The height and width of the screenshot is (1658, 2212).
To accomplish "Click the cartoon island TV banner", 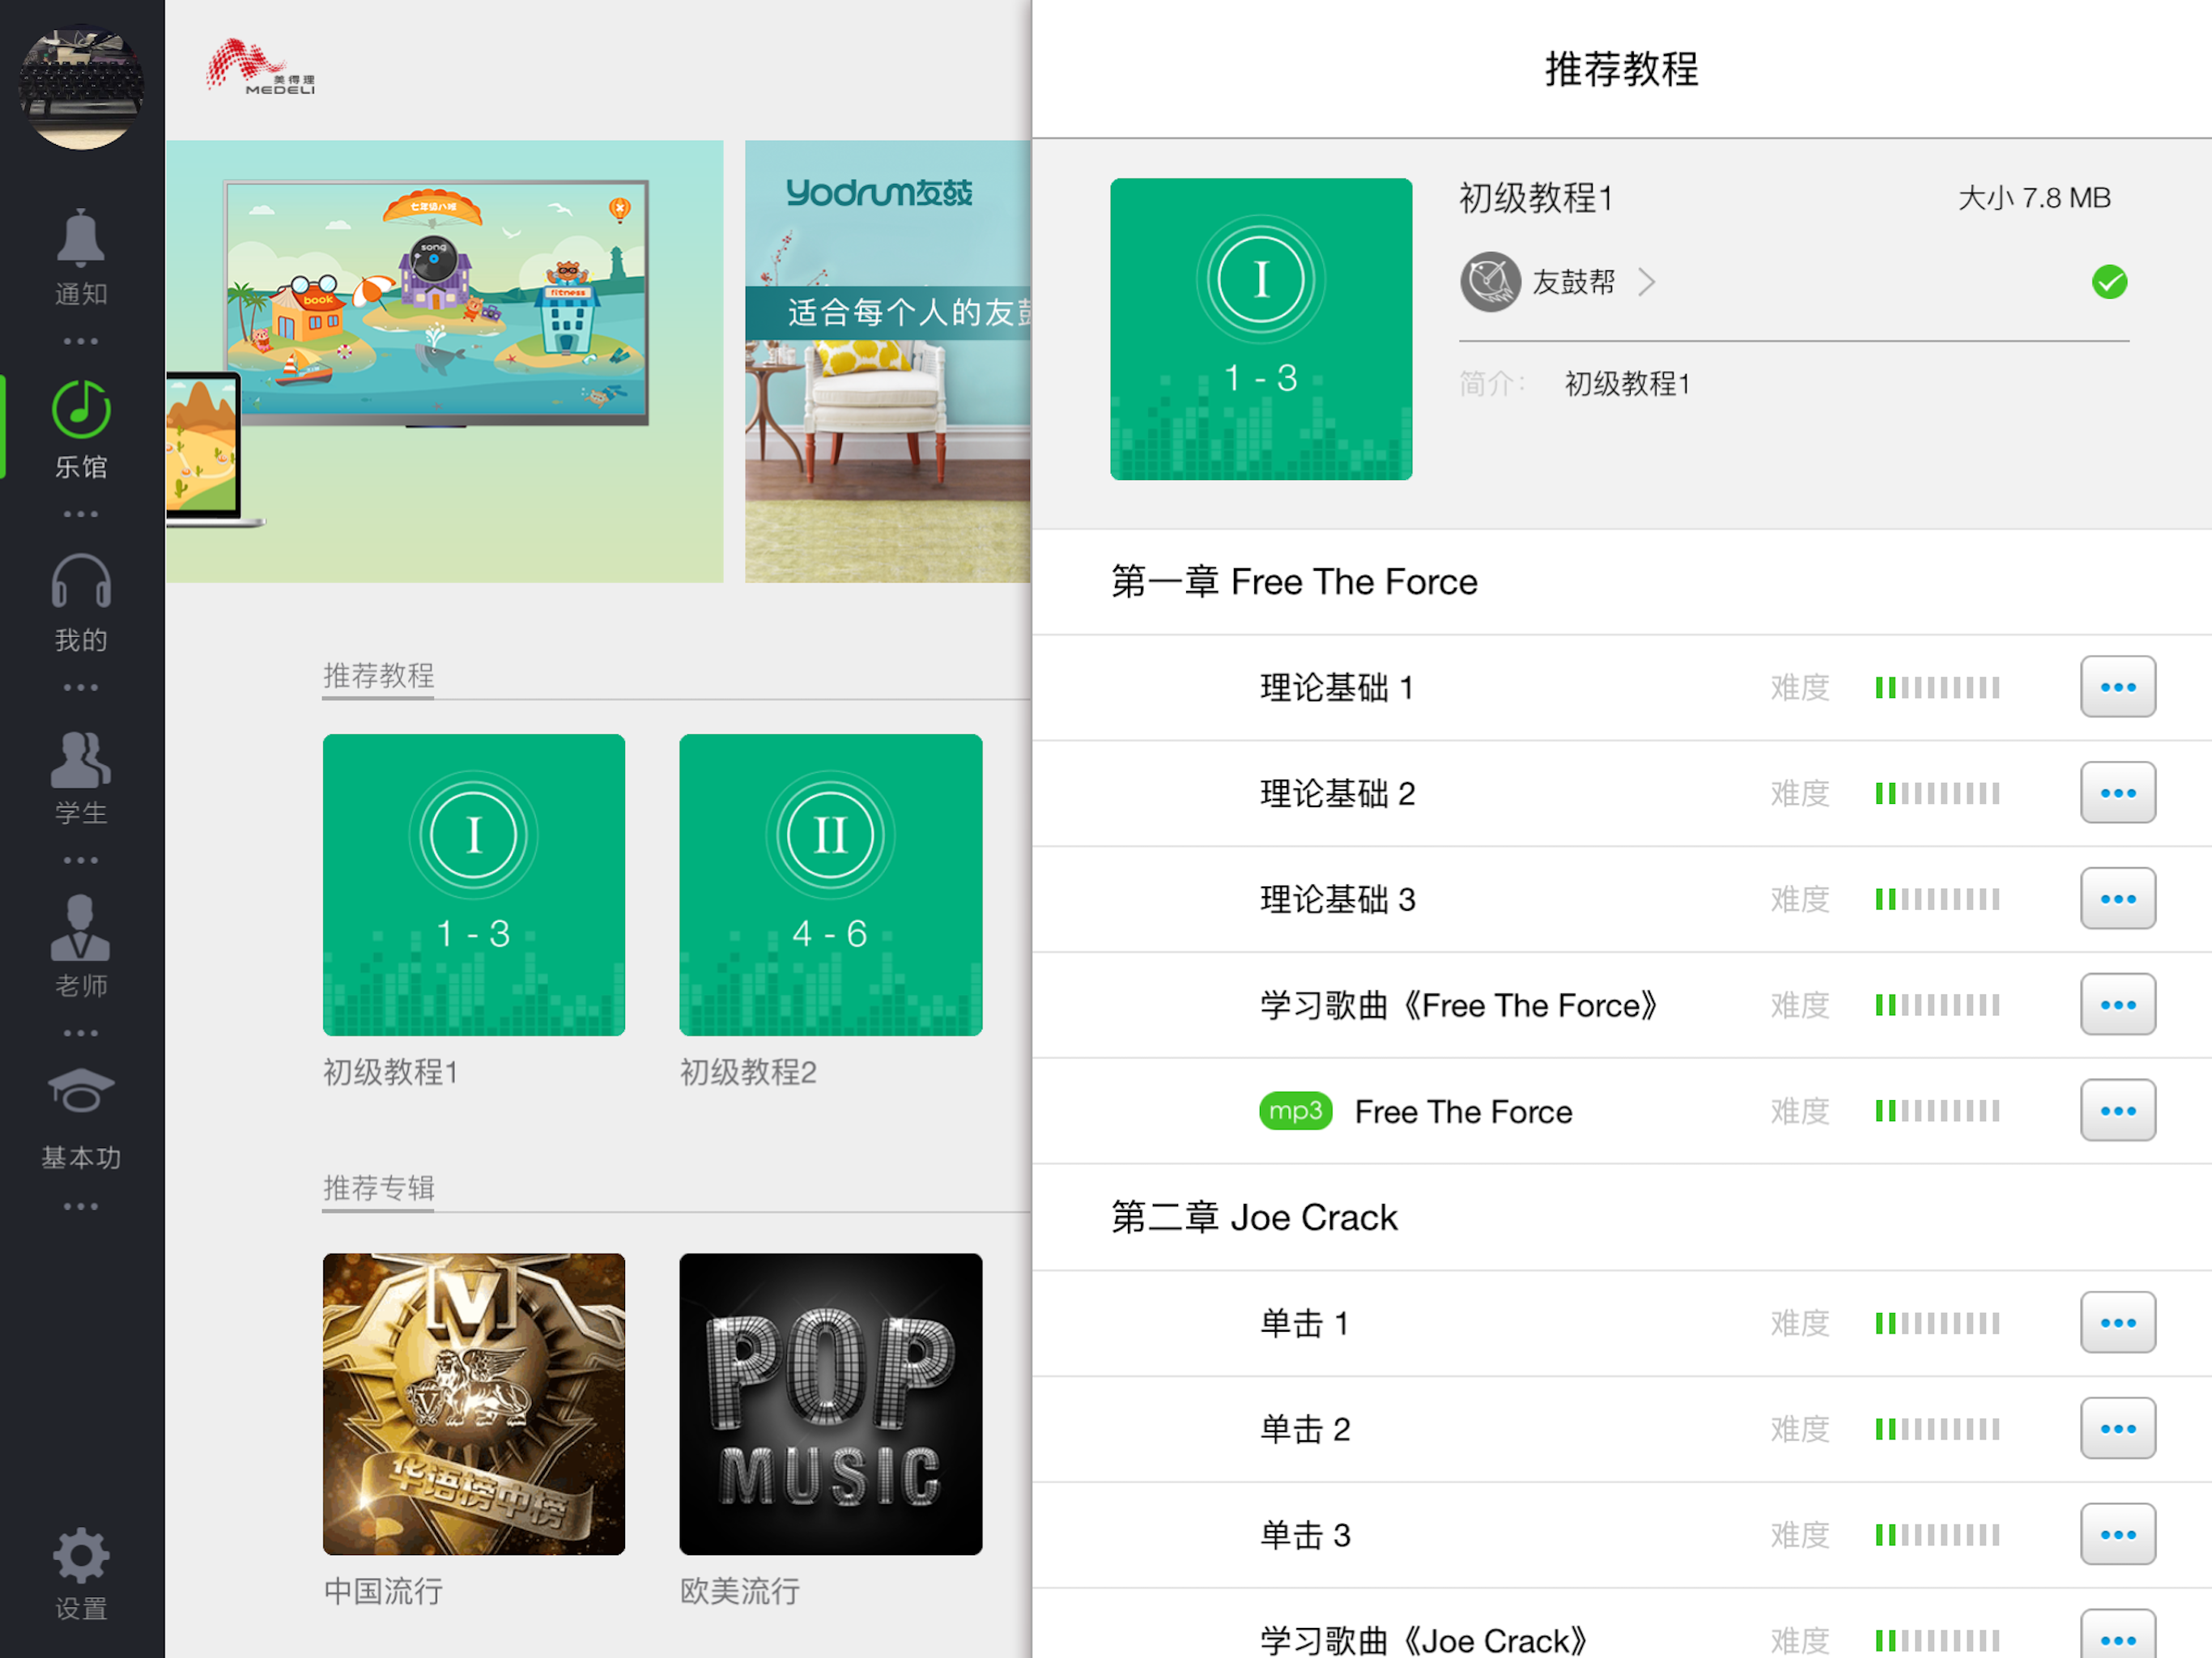I will pos(444,361).
